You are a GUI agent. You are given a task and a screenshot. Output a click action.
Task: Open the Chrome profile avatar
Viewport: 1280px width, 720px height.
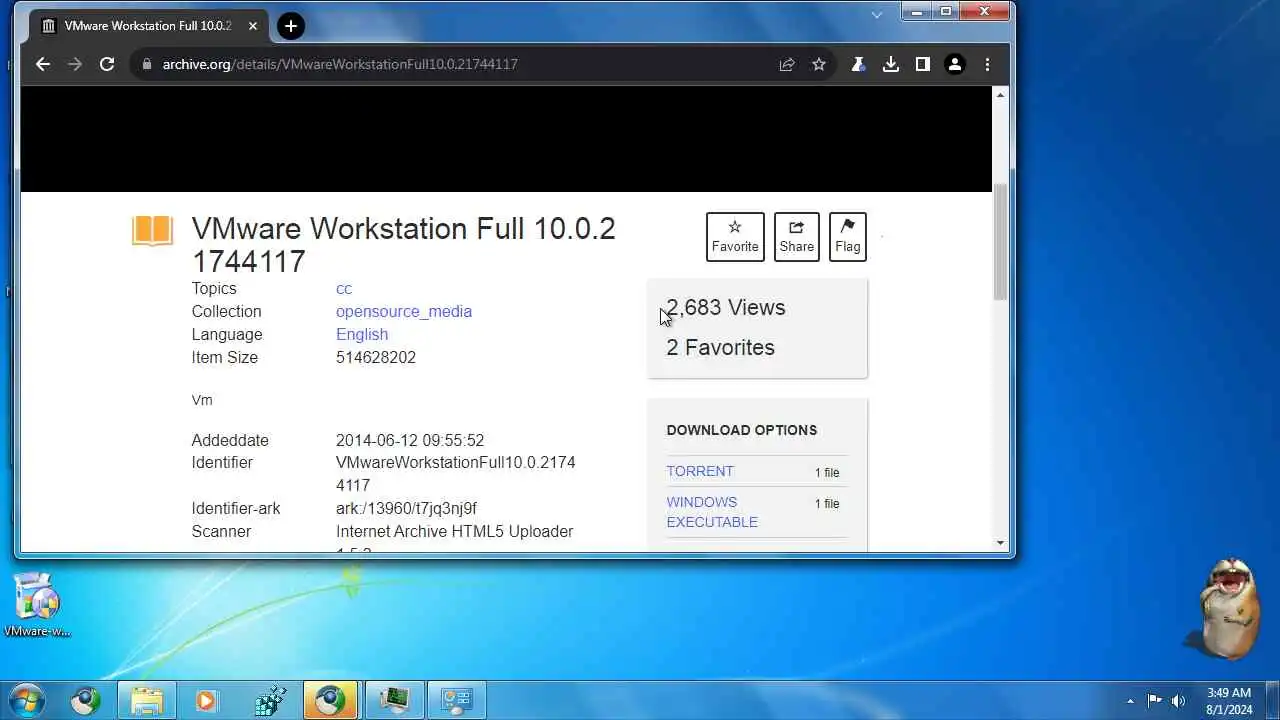pyautogui.click(x=955, y=64)
